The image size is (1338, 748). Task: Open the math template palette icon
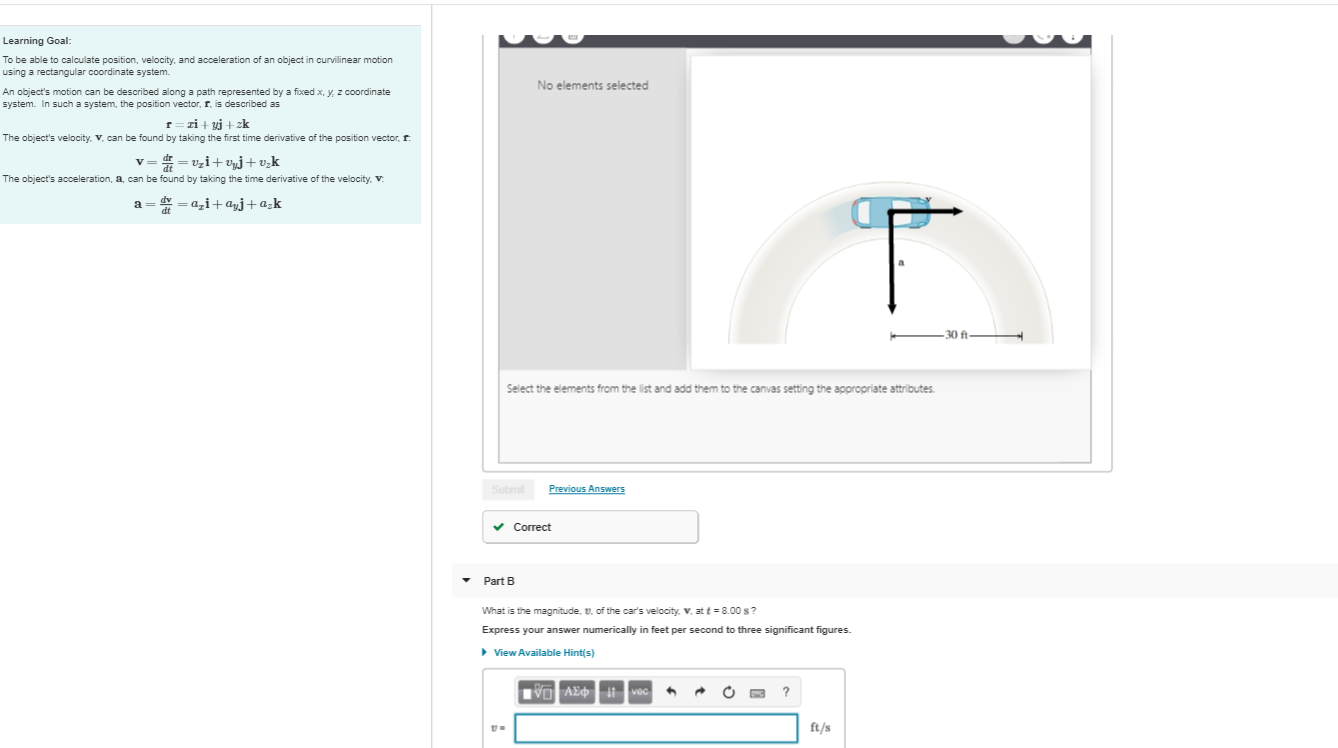(536, 692)
